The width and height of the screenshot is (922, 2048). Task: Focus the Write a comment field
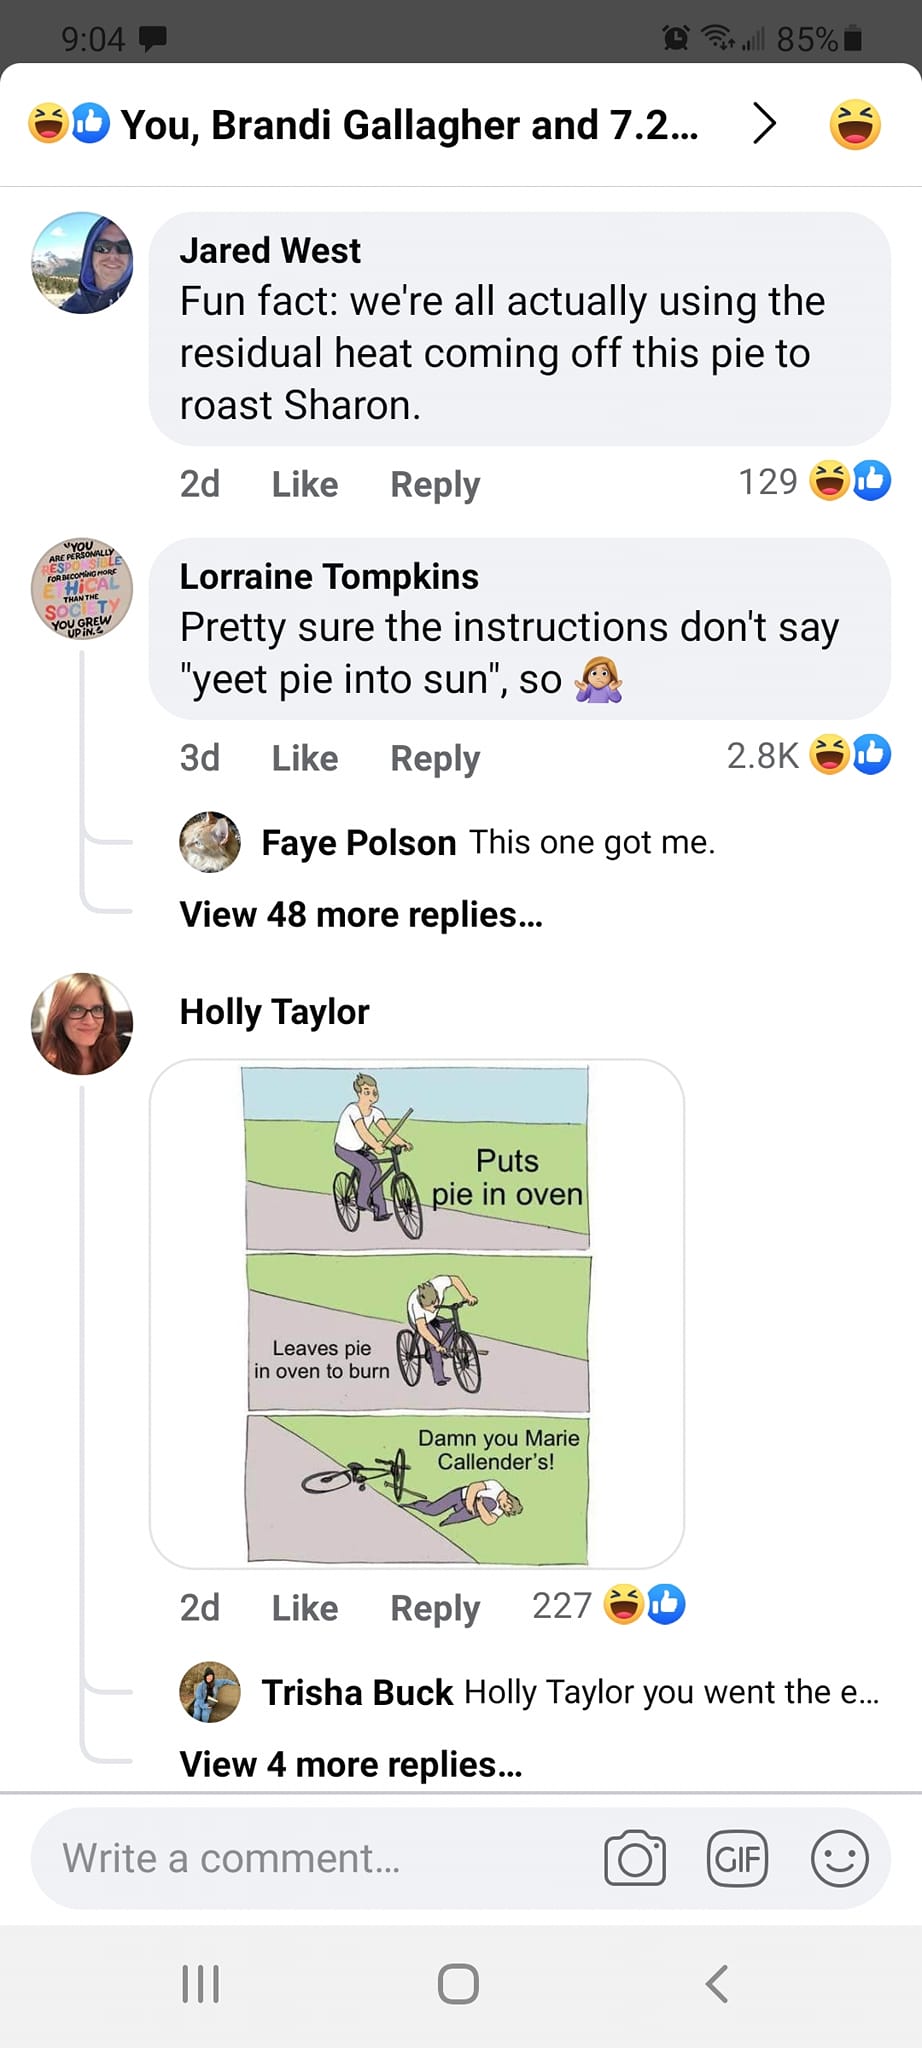pos(300,1858)
